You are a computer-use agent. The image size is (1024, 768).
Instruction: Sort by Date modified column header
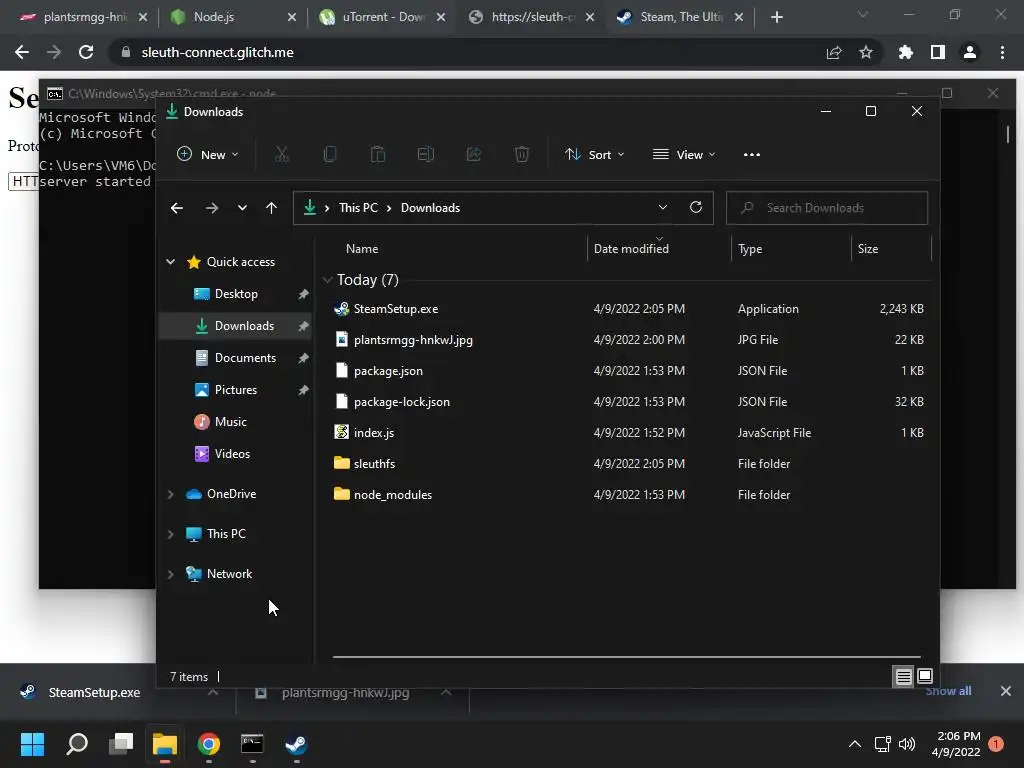tap(631, 249)
